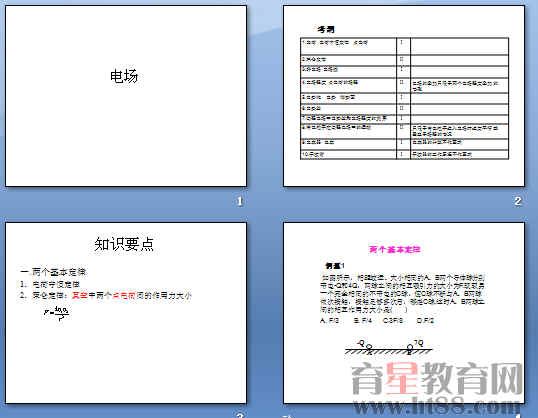Select the slide 2 thumbnail with the 考纲 table
Viewport: 538px width, 418px height.
[x=404, y=96]
